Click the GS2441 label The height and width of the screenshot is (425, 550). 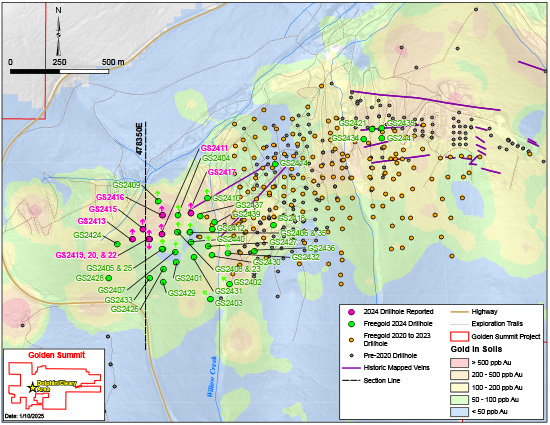(x=401, y=139)
